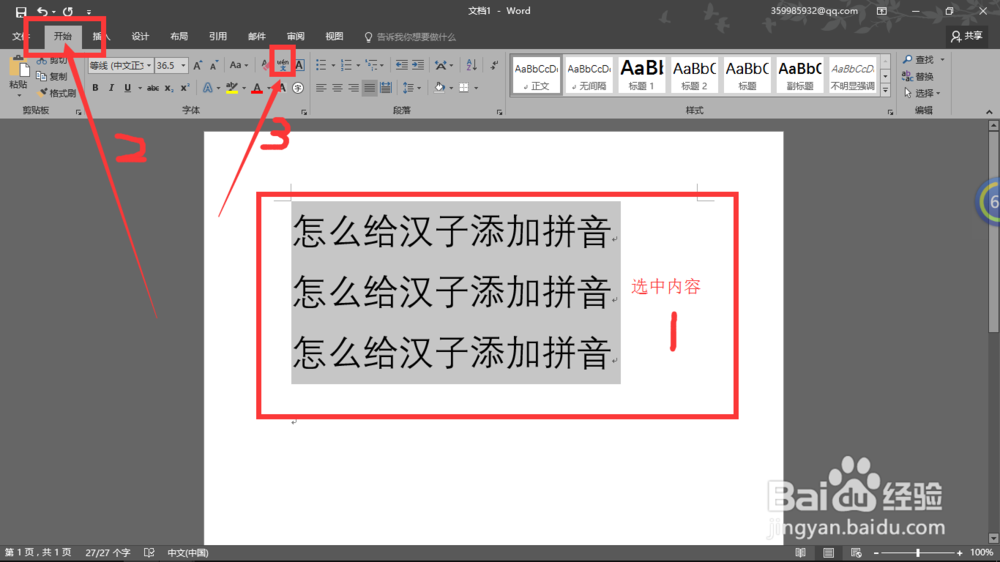Adjust the zoom slider in status bar
The image size is (1000, 562).
[x=918, y=553]
